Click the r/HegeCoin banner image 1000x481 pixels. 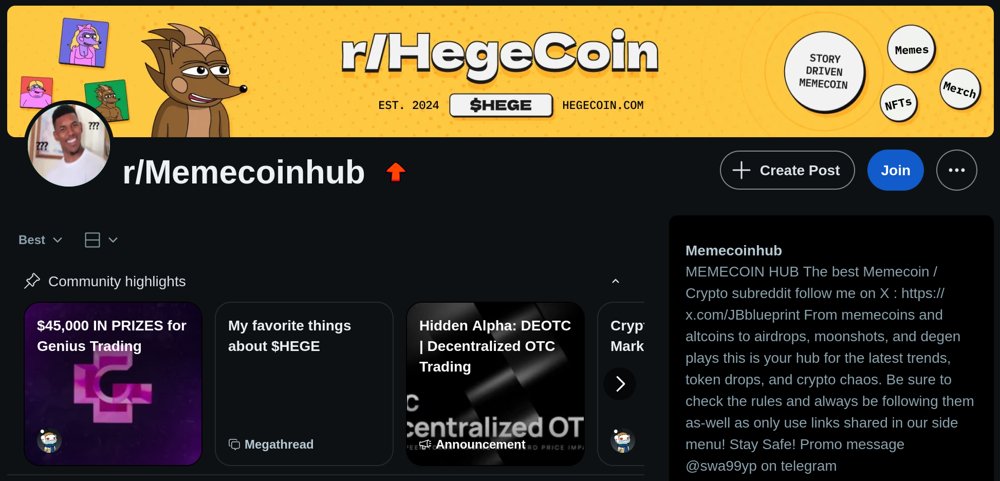tap(500, 71)
